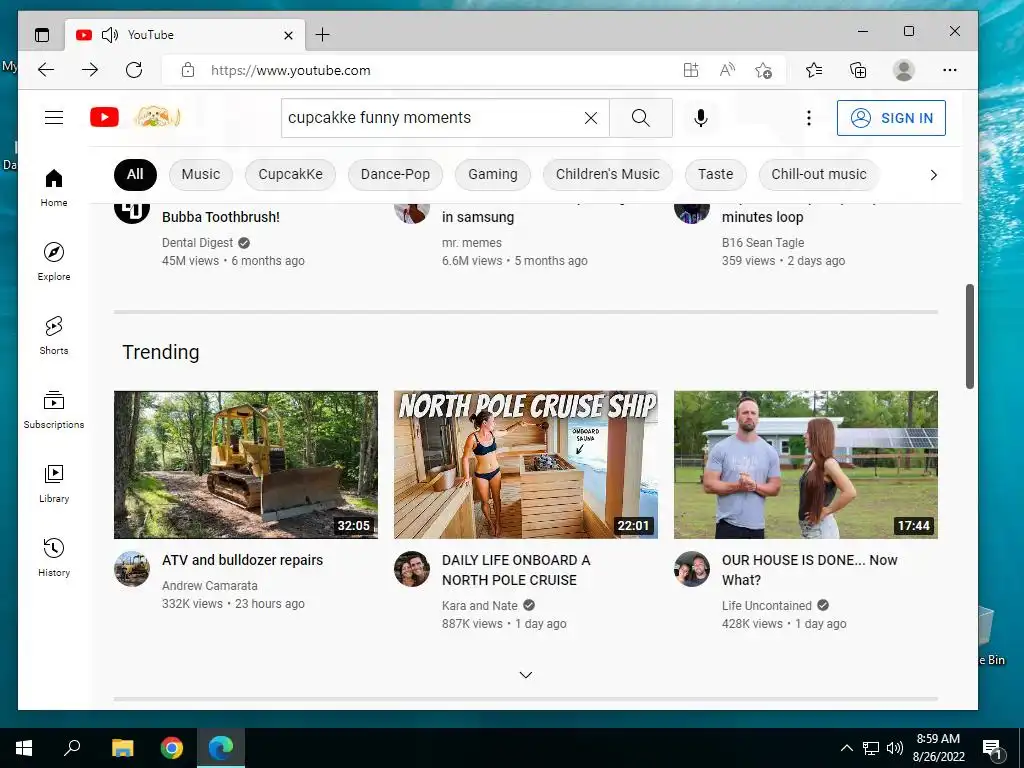Open the YouTube hamburger guide menu

click(x=54, y=118)
